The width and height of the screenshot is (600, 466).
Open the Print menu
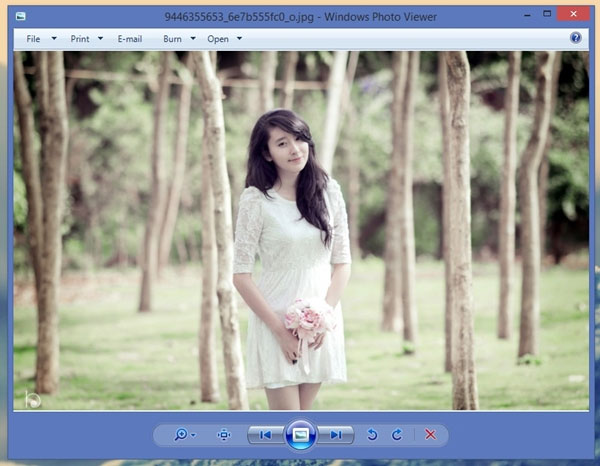[85, 39]
